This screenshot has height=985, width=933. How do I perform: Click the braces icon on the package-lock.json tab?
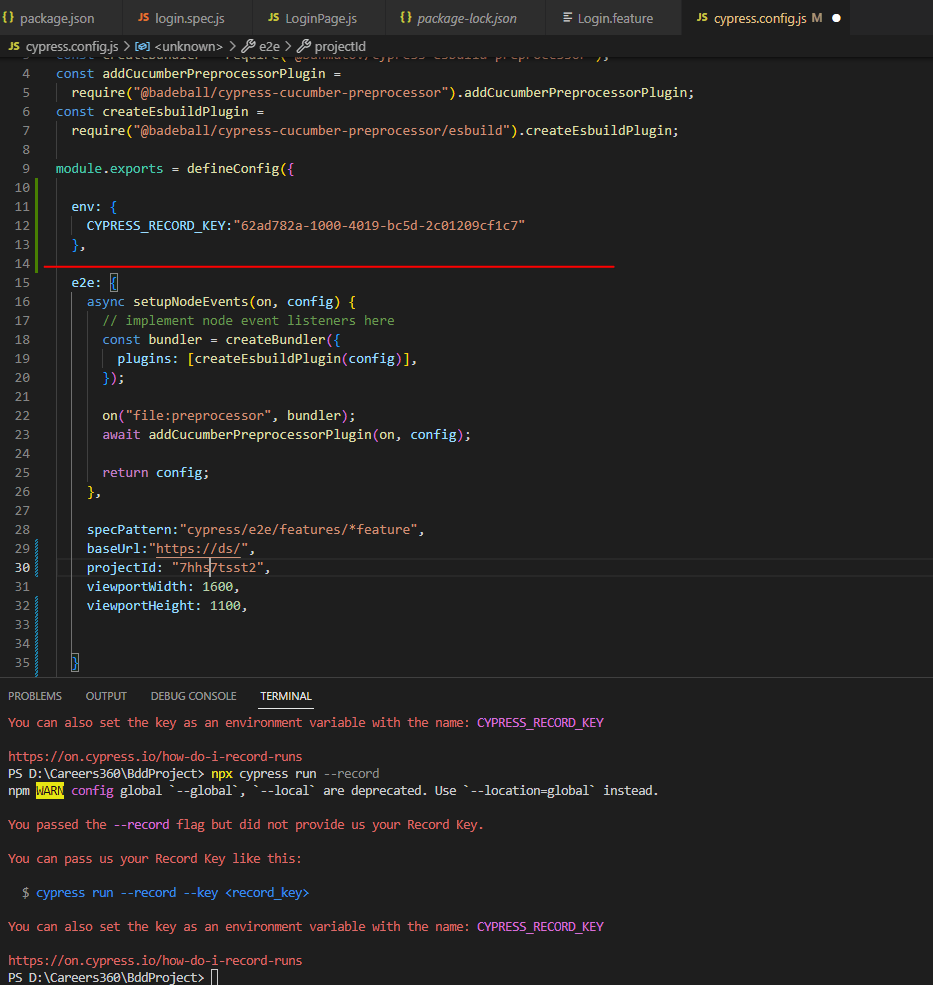(x=404, y=17)
